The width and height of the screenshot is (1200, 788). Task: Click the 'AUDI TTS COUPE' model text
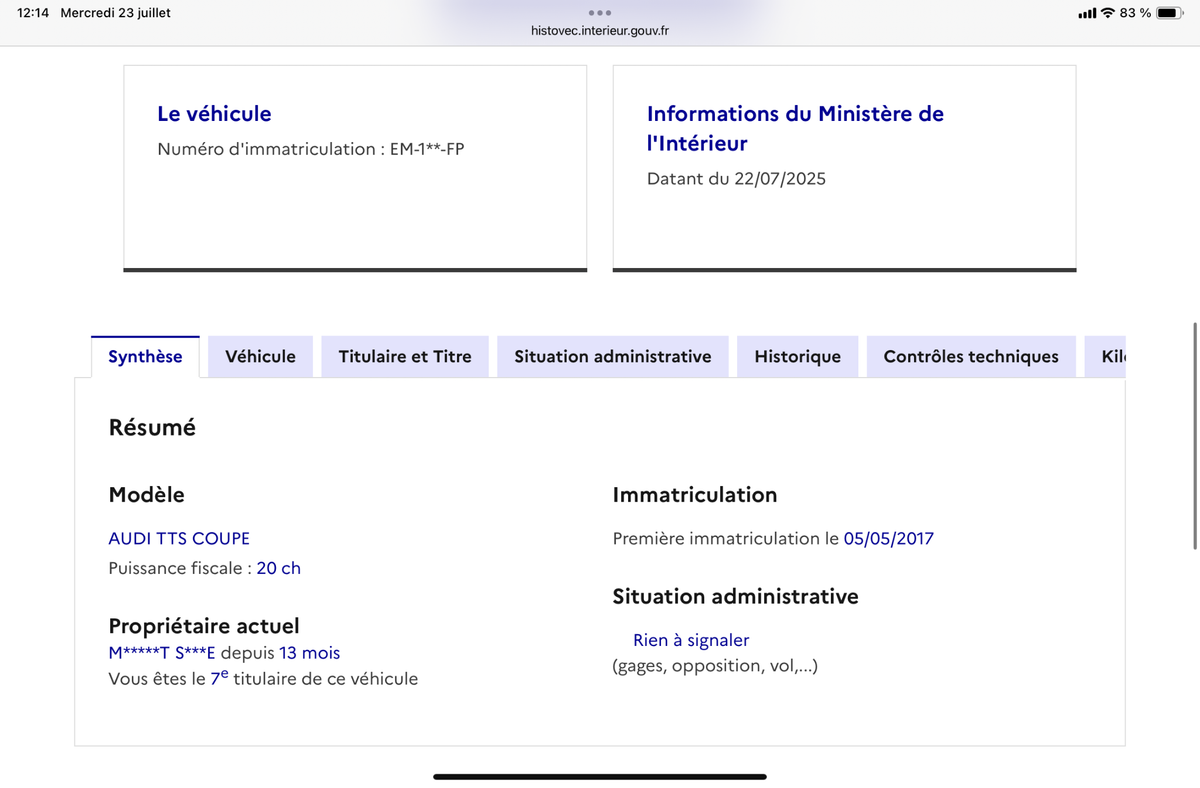click(179, 538)
